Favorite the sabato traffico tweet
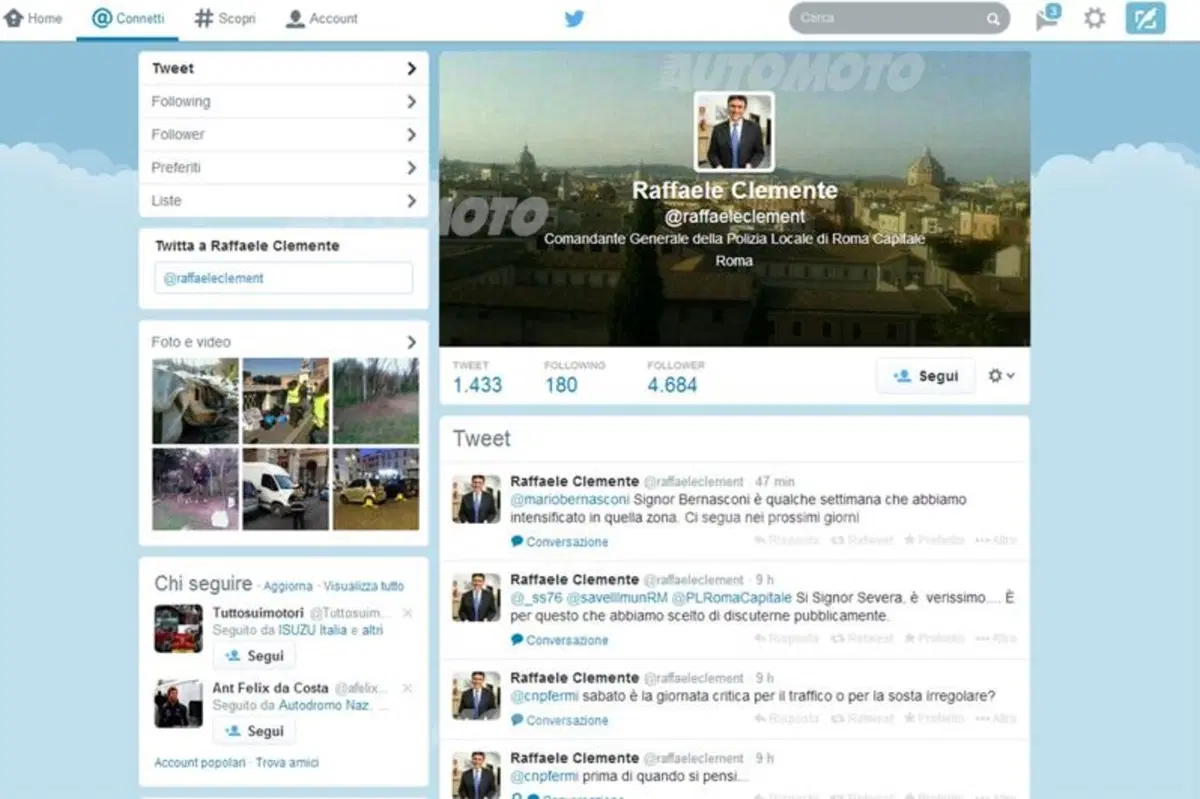This screenshot has height=799, width=1200. pyautogui.click(x=934, y=718)
